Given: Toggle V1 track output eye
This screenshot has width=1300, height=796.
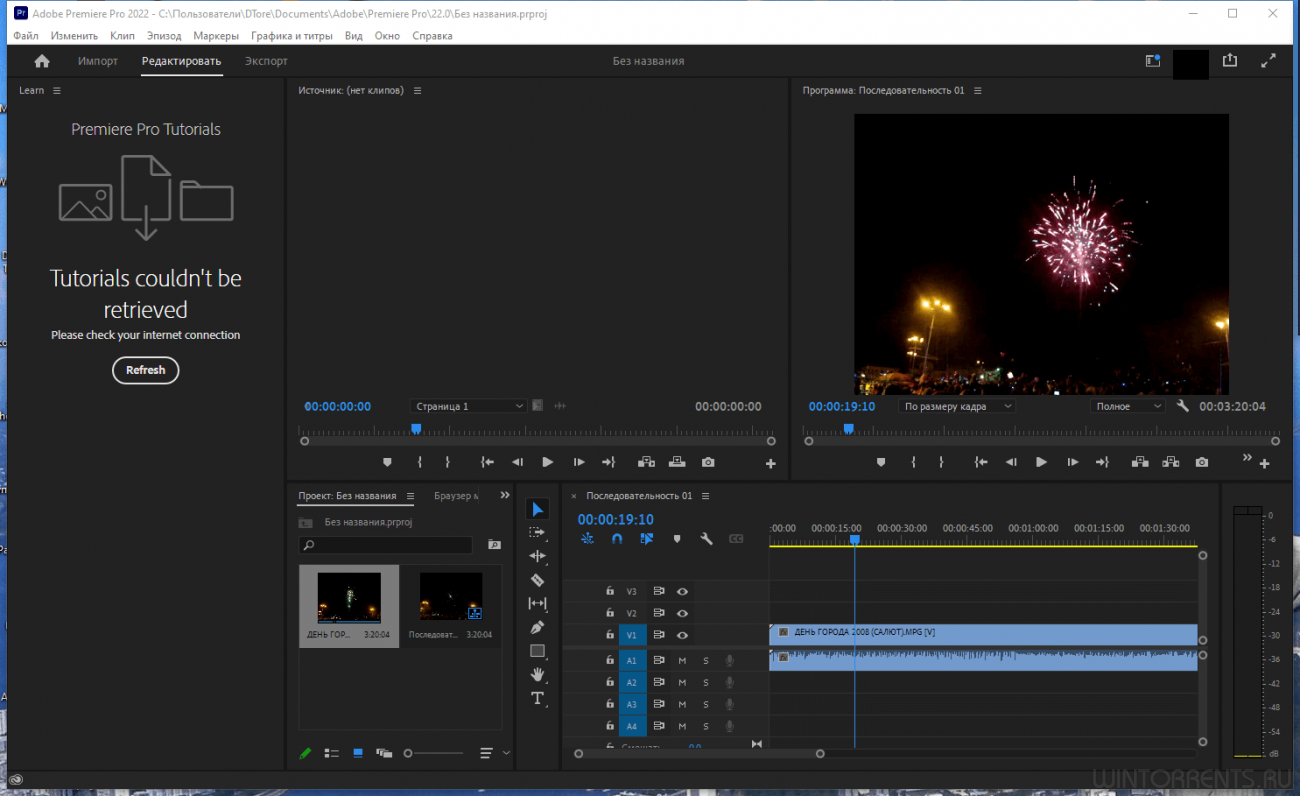Looking at the screenshot, I should (682, 635).
